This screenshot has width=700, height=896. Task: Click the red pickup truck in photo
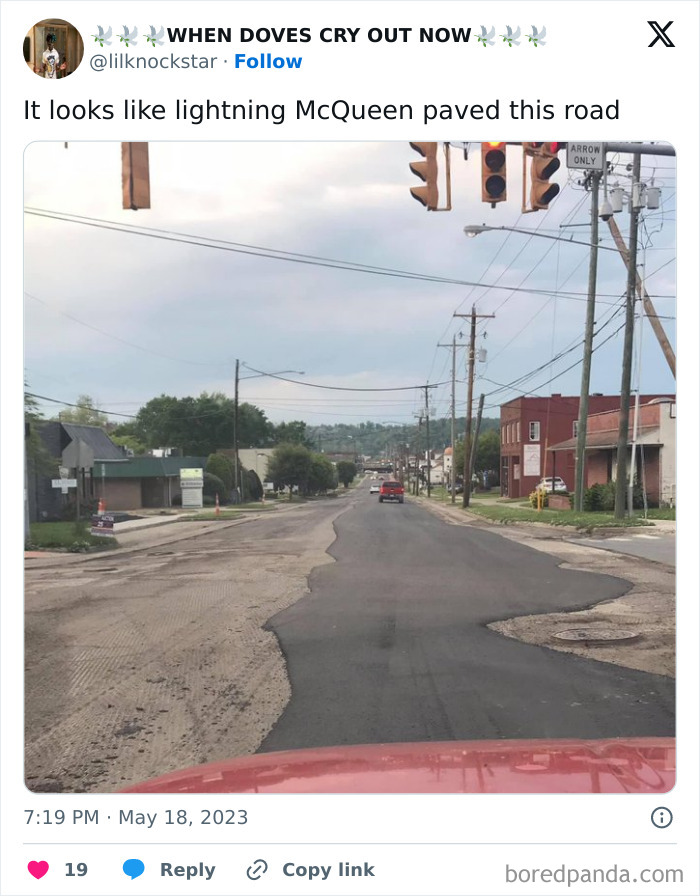tap(391, 491)
